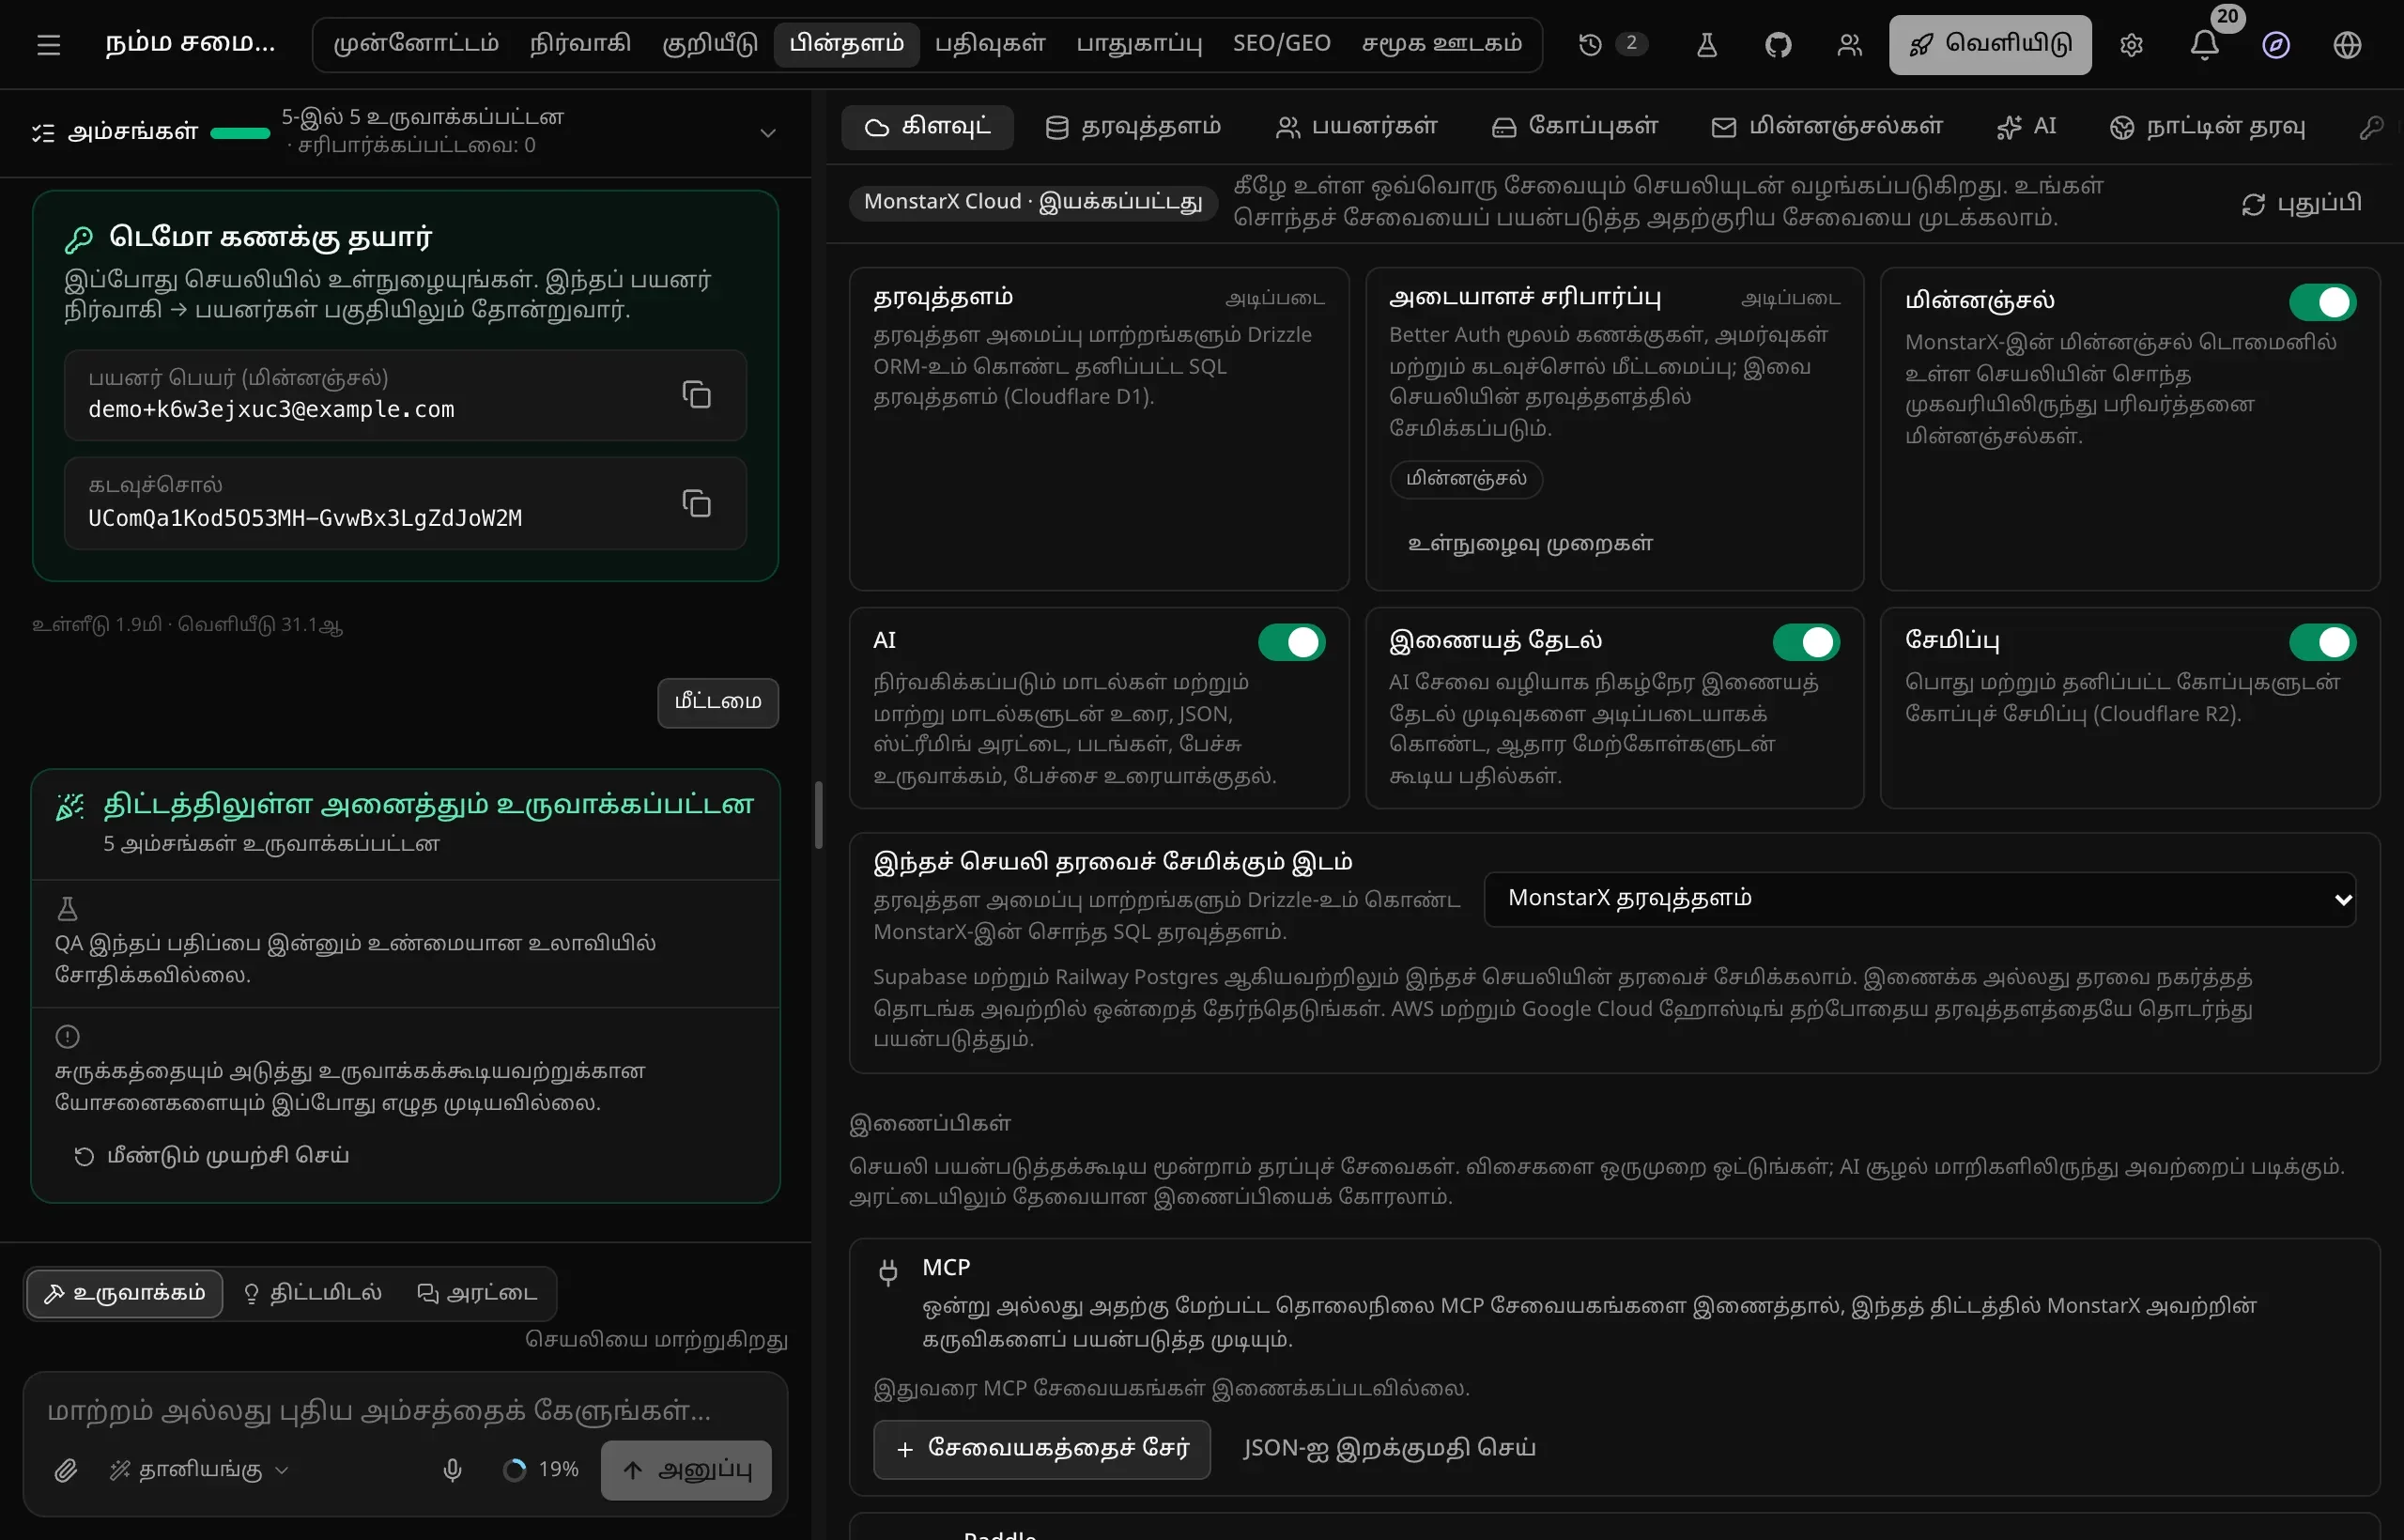Click the மீட்டமை reset button

point(718,703)
